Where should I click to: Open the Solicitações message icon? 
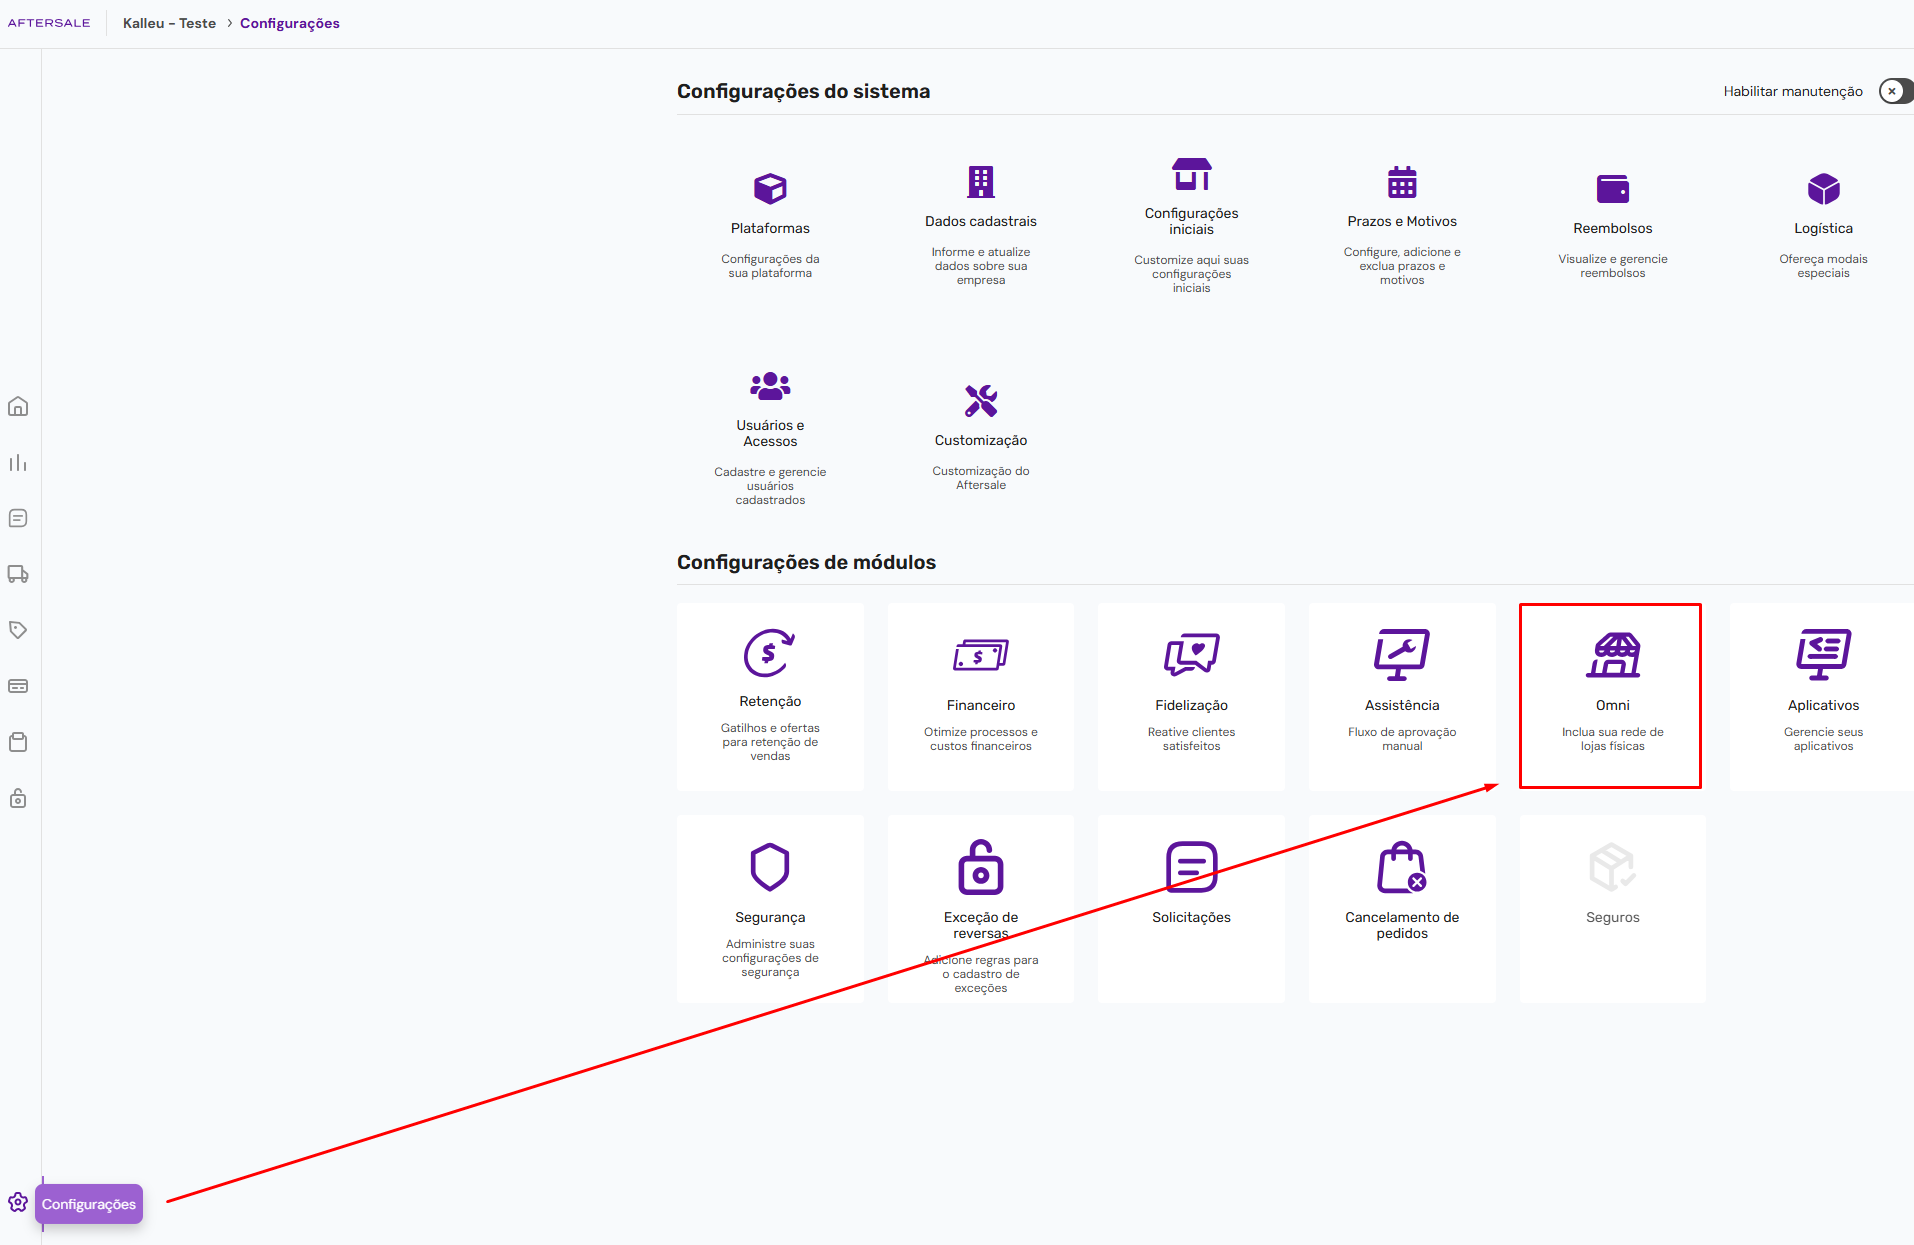[1191, 867]
